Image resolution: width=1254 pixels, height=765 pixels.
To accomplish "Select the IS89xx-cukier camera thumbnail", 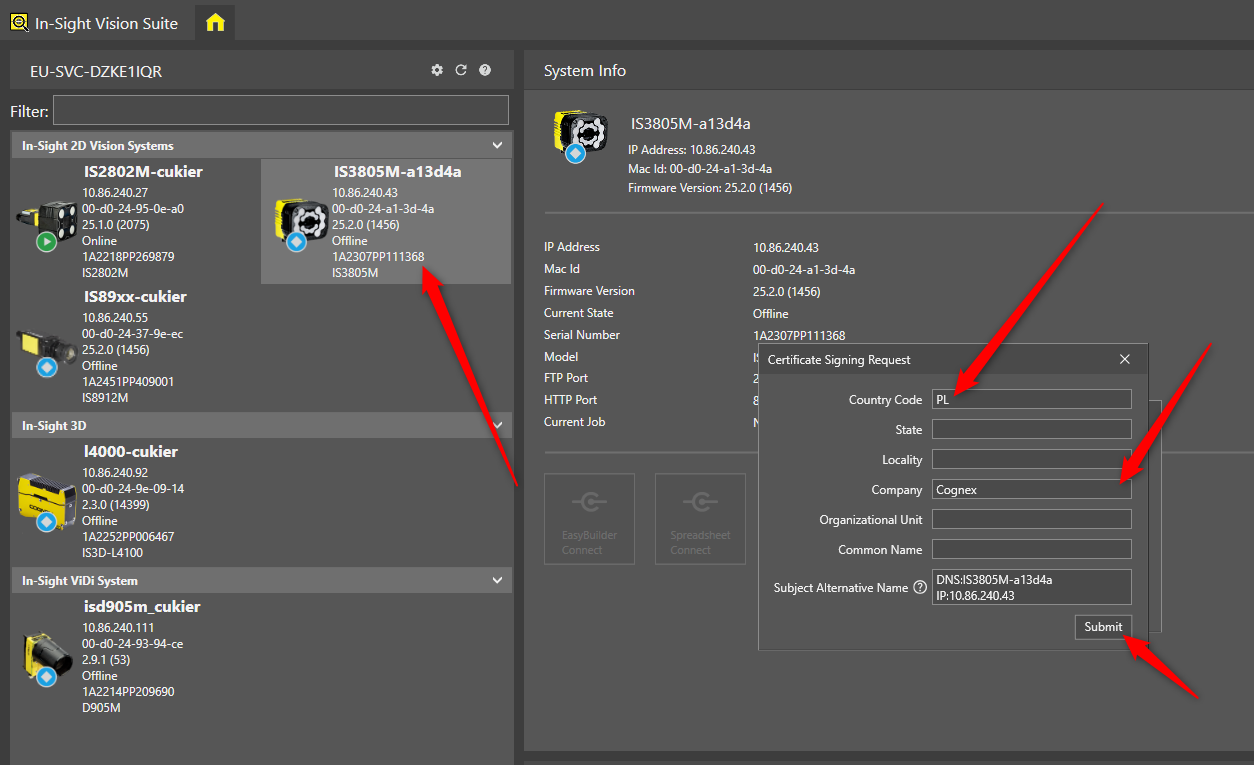I will [46, 352].
